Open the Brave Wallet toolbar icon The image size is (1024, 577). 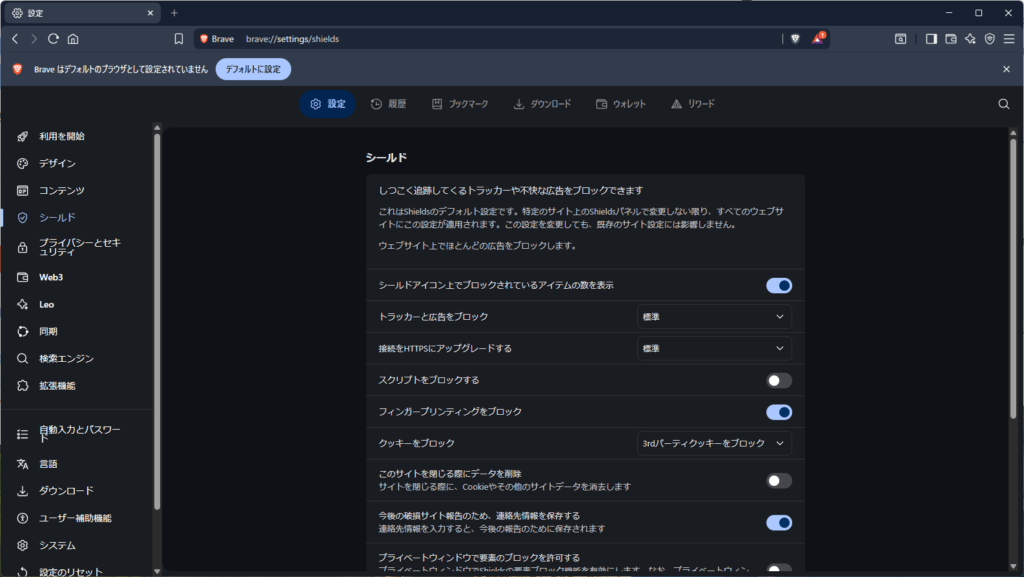[x=951, y=39]
